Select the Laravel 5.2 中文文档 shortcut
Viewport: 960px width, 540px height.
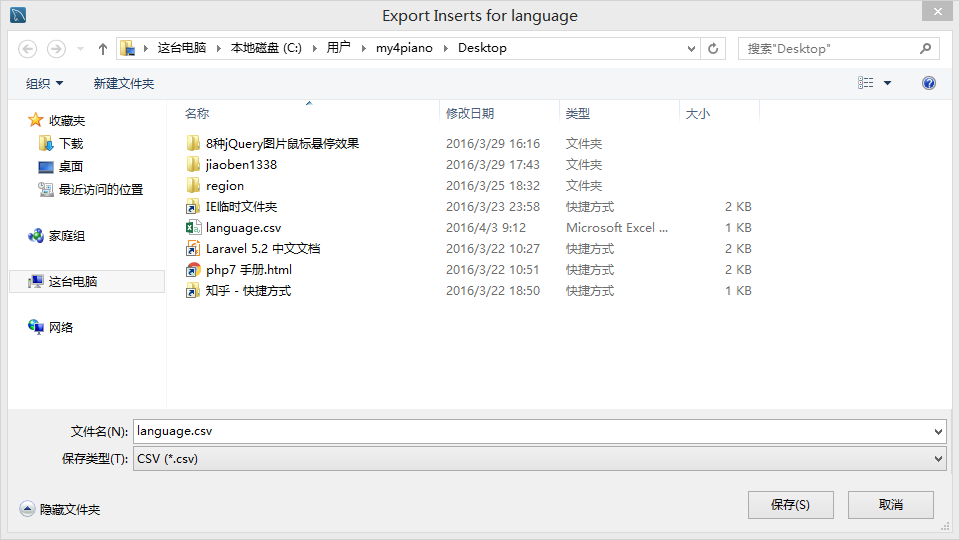coord(263,249)
